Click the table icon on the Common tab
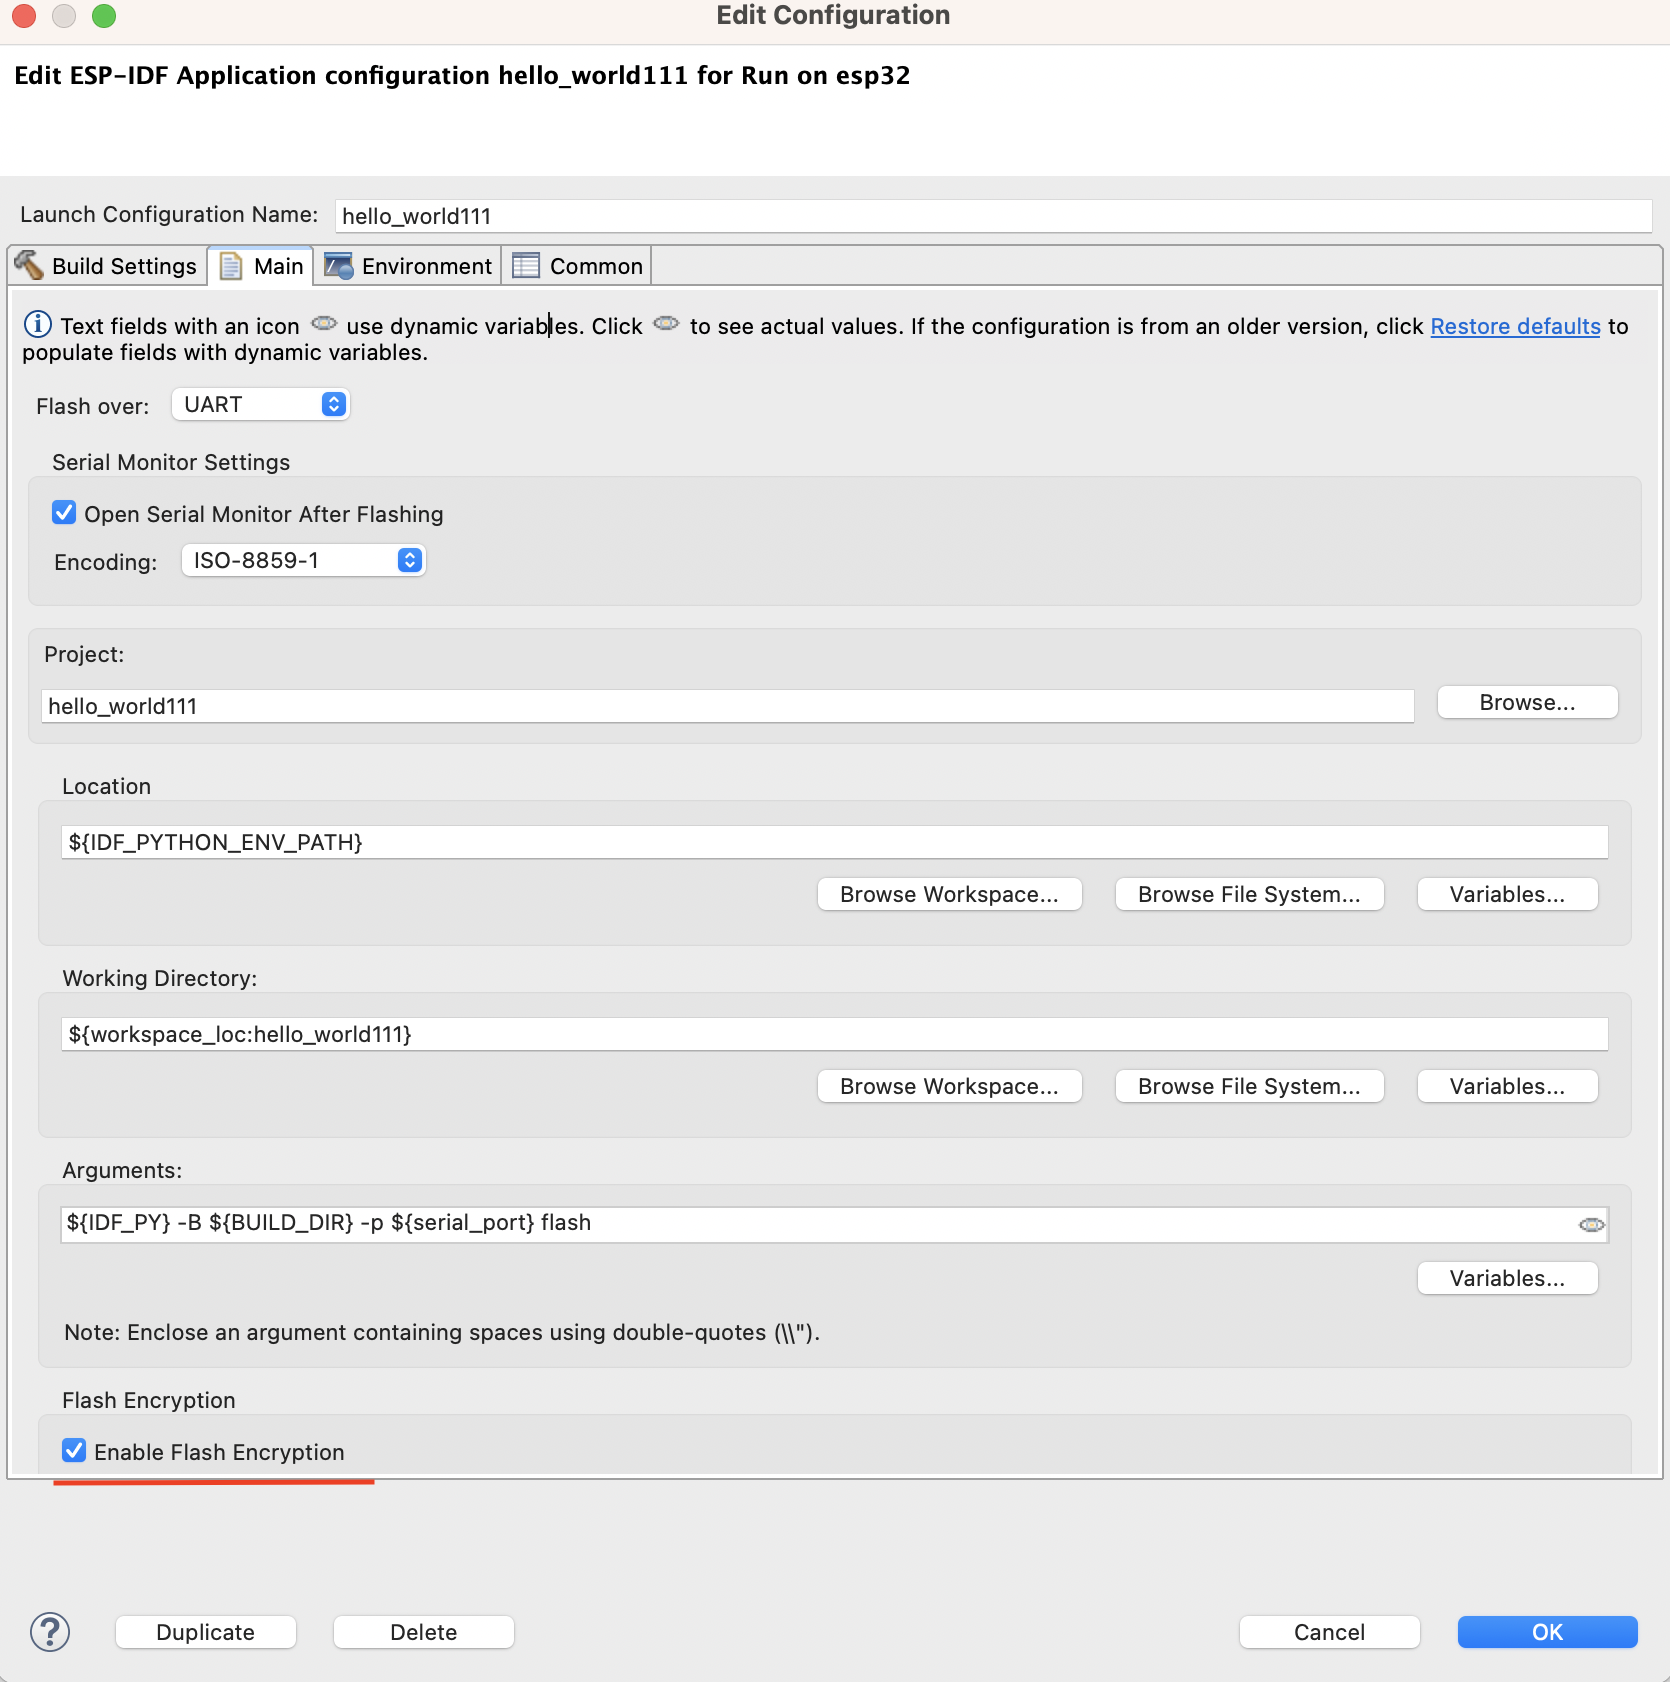Screen dimensions: 1670x1682 (x=525, y=265)
